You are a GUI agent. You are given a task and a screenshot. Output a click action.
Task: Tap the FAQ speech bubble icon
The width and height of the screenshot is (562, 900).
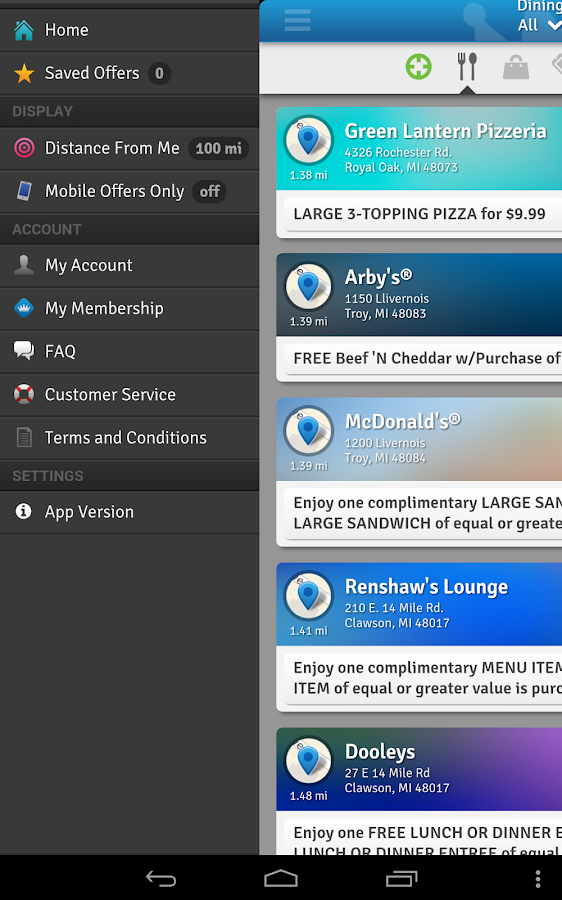click(24, 351)
